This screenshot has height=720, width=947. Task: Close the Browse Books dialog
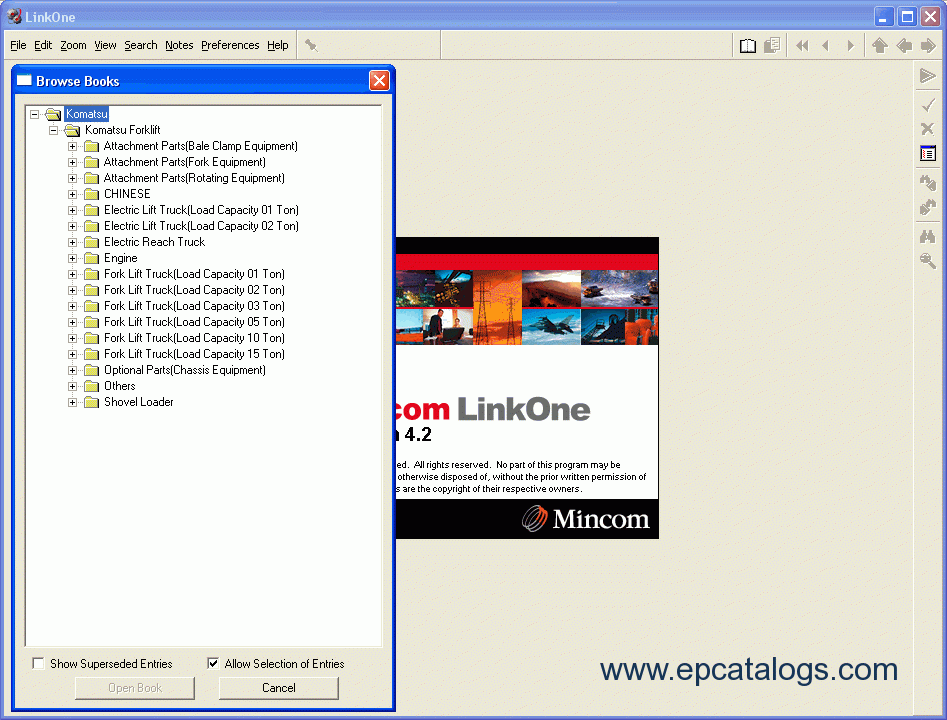pyautogui.click(x=379, y=81)
